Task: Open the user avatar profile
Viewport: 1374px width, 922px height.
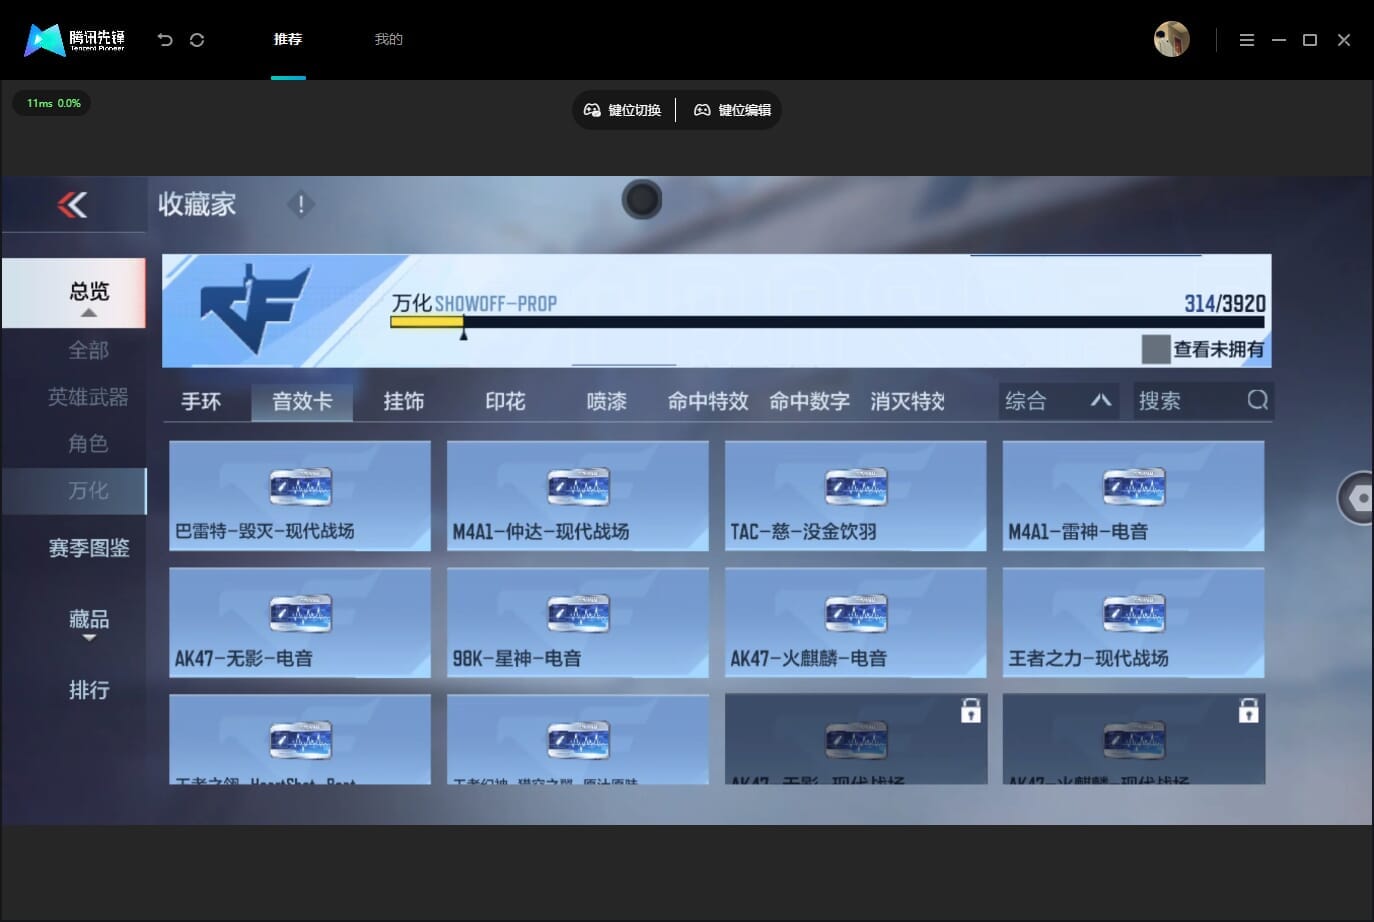Action: click(1171, 39)
